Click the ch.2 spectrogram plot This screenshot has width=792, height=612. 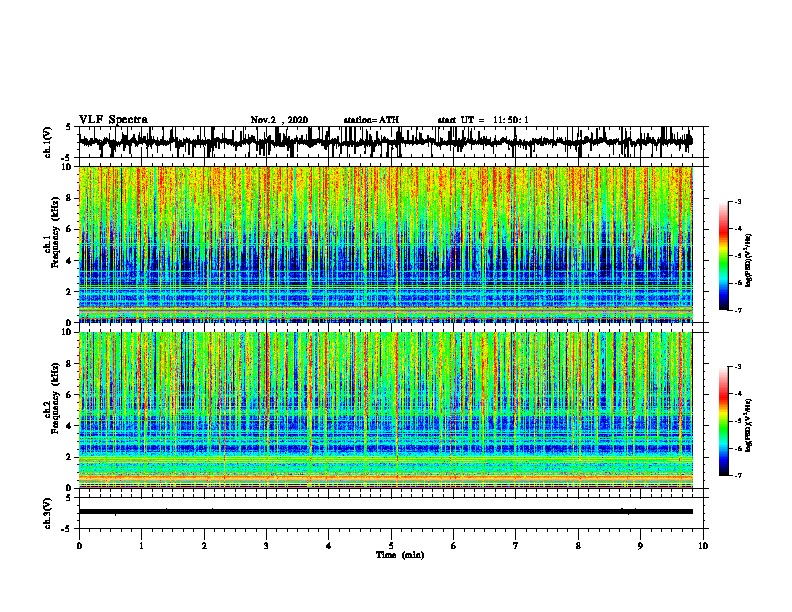[x=386, y=410]
